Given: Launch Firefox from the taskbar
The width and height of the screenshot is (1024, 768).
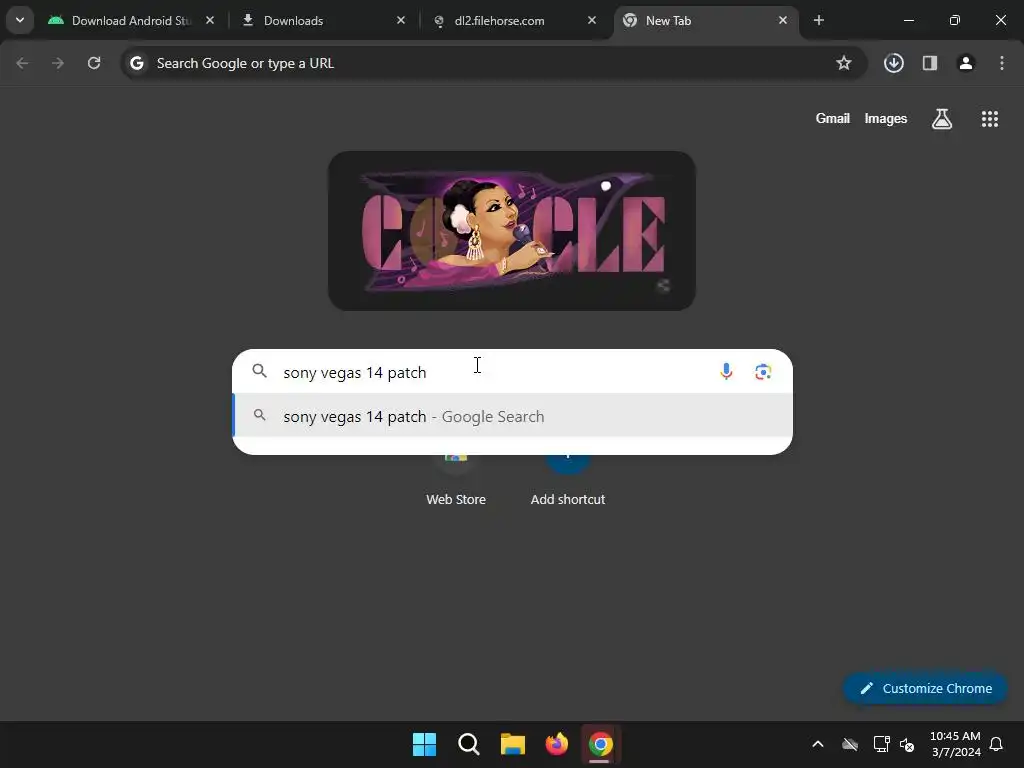Looking at the screenshot, I should pos(556,744).
